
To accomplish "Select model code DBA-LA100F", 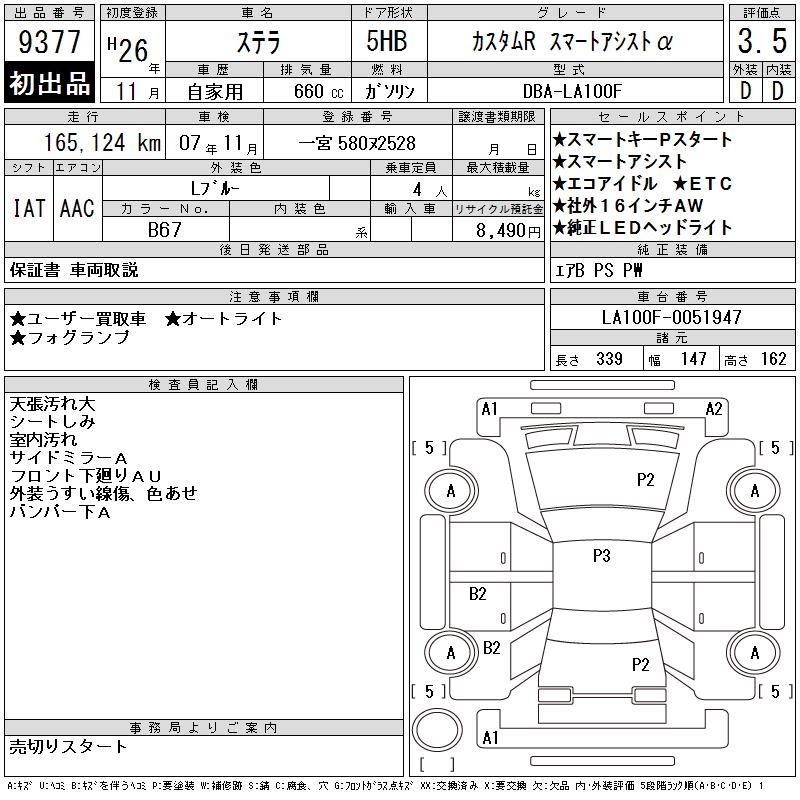I will (572, 91).
